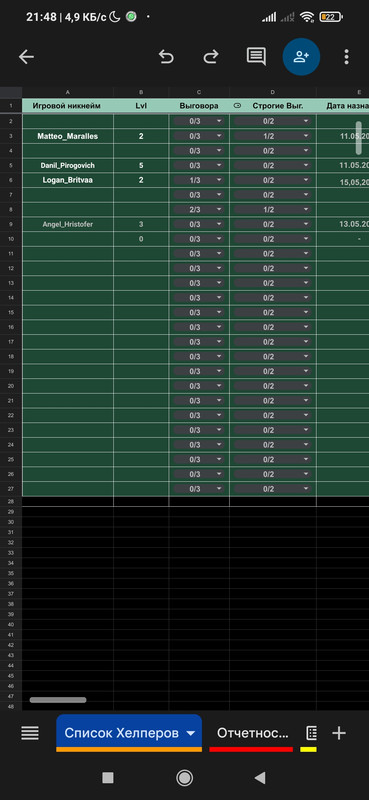Expand the Список Хелперов tab dropdown arrow
369x800 pixels.
coord(191,734)
